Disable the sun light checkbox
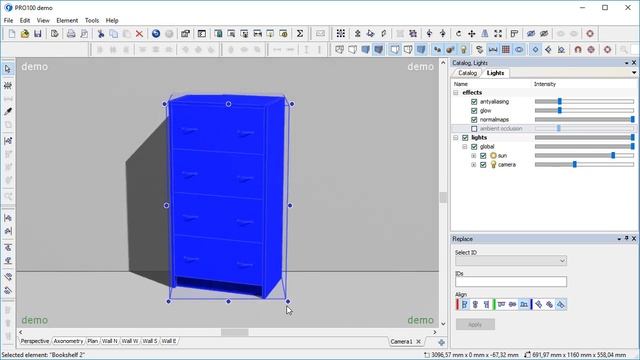The height and width of the screenshot is (360, 640). pyautogui.click(x=483, y=156)
